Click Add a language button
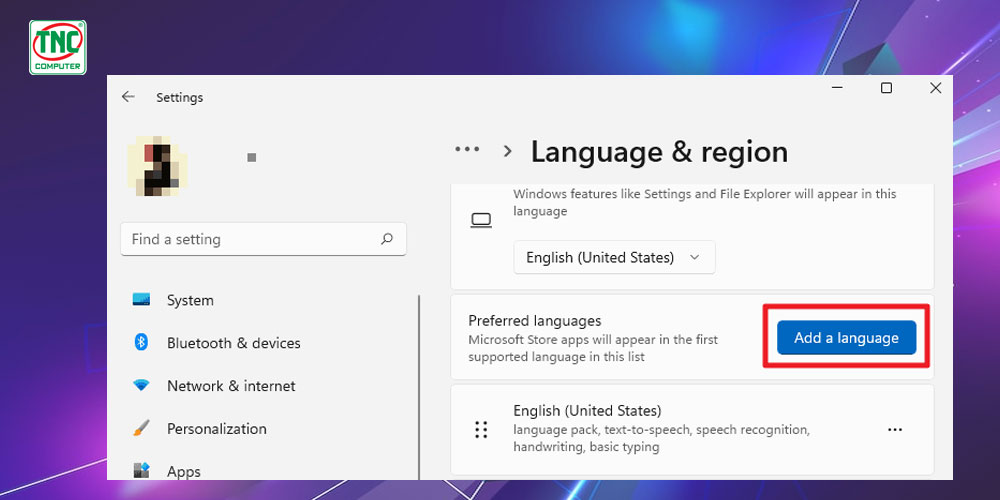The image size is (1000, 500). [x=846, y=337]
